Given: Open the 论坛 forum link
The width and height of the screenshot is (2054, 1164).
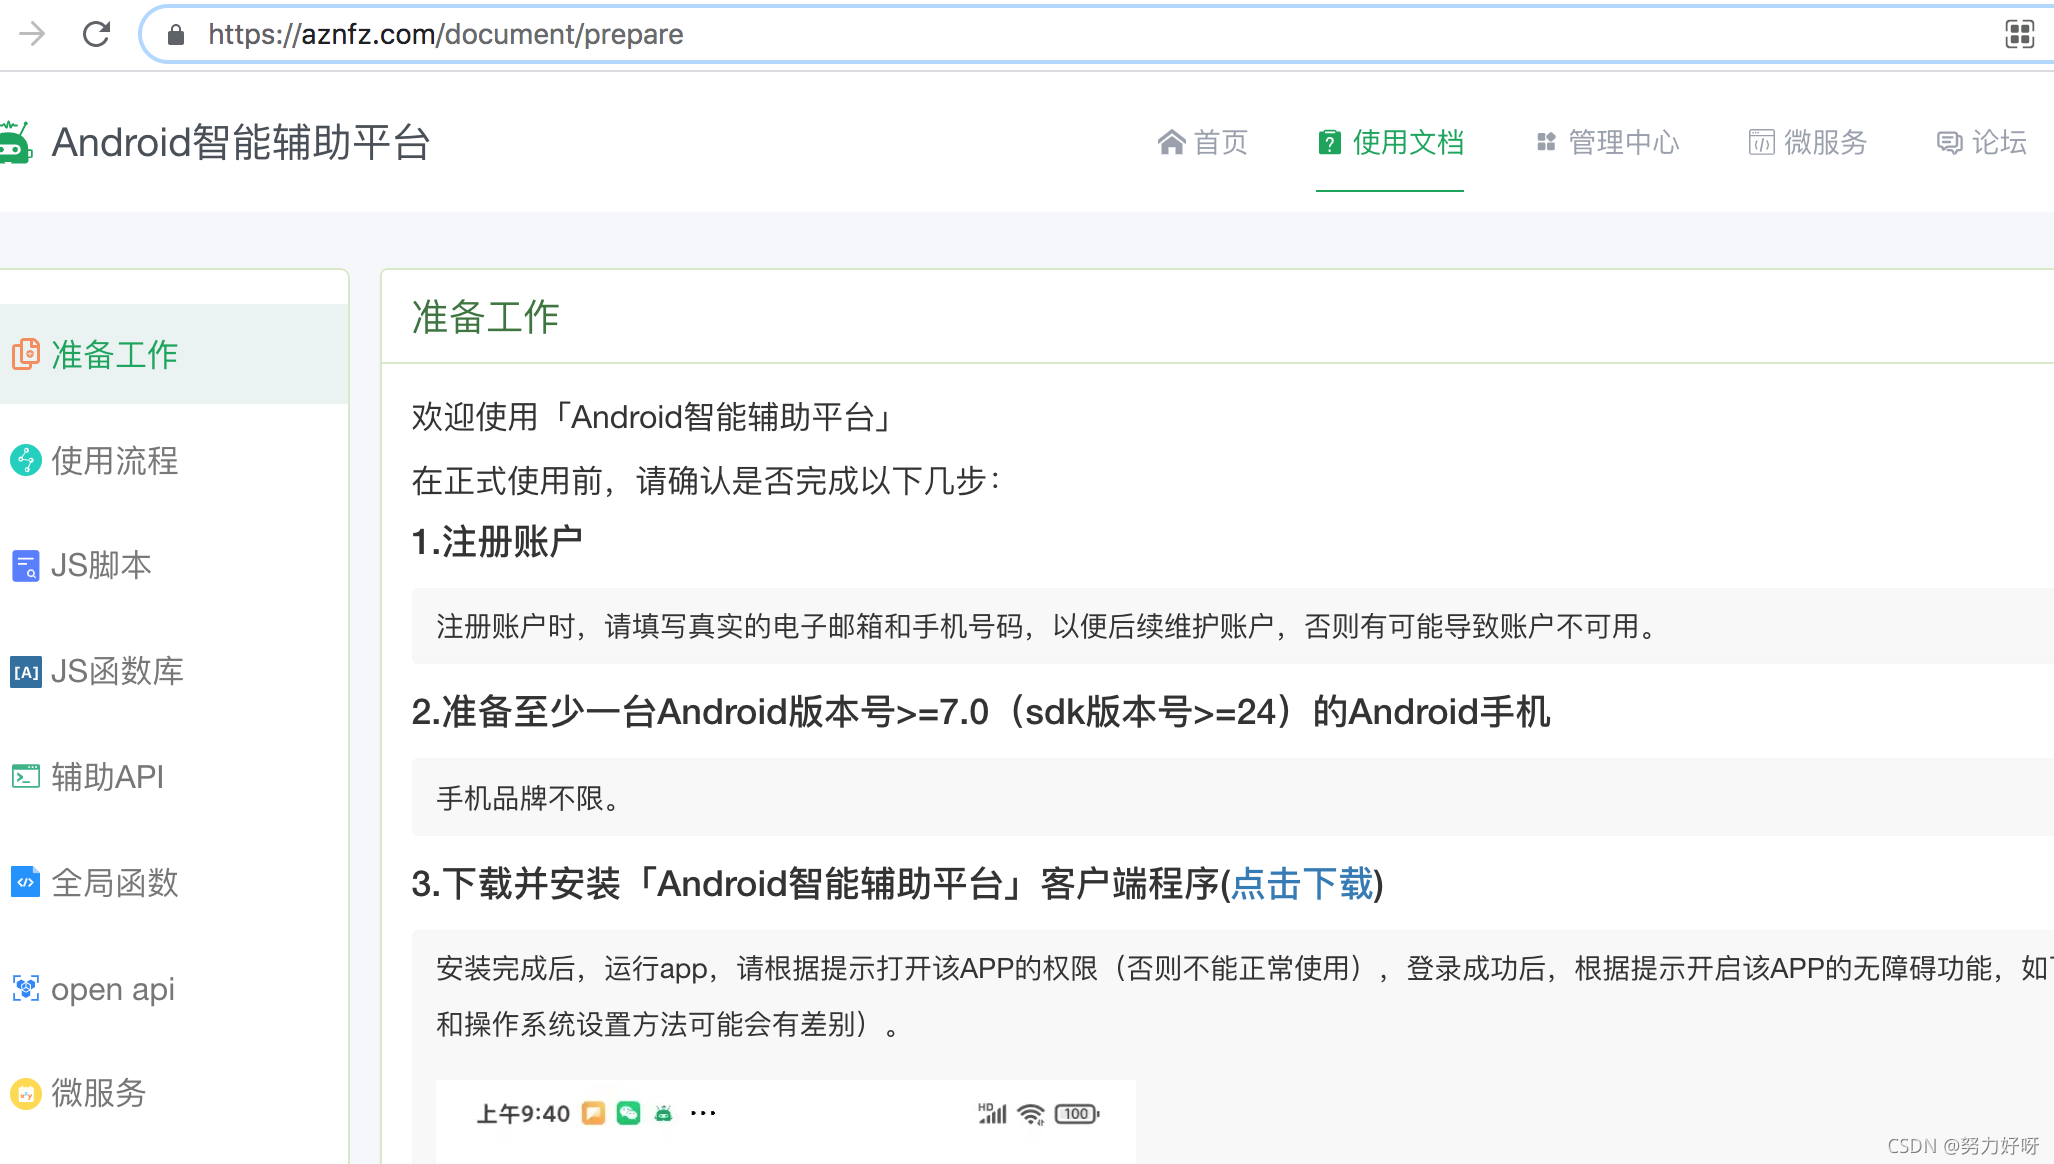Looking at the screenshot, I should coord(1982,142).
